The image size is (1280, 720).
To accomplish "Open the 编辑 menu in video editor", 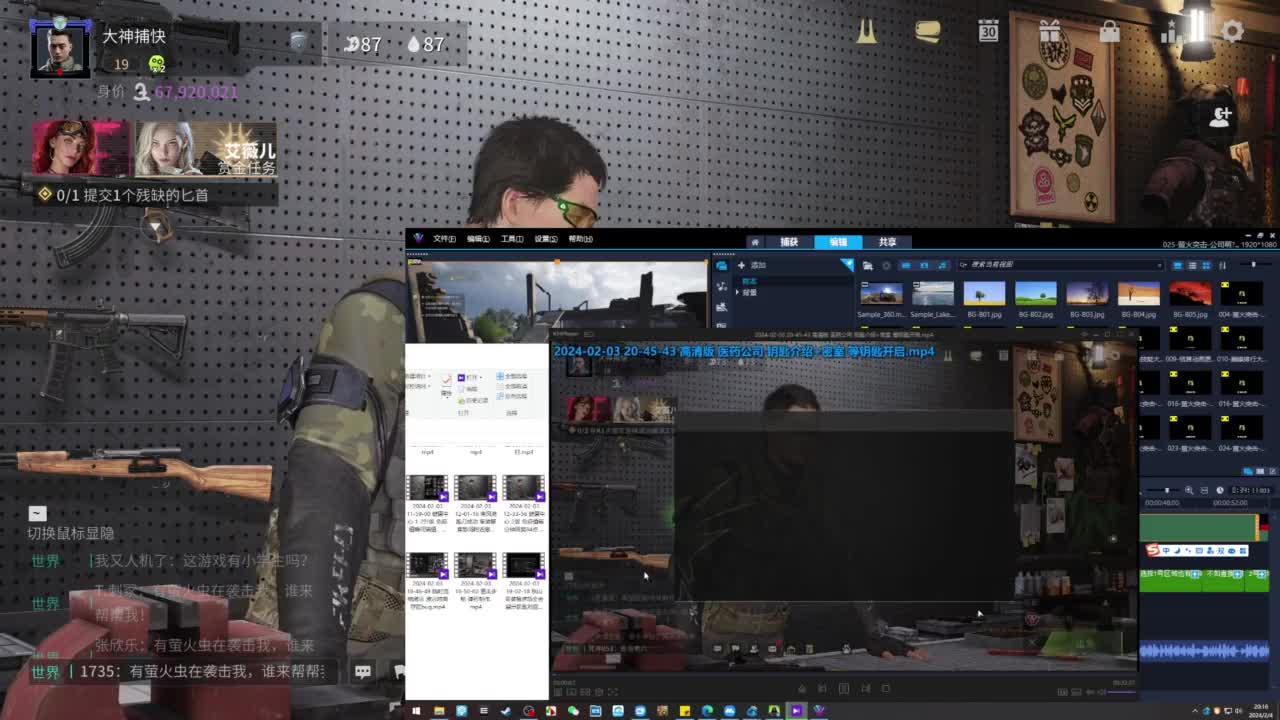I will click(x=478, y=239).
